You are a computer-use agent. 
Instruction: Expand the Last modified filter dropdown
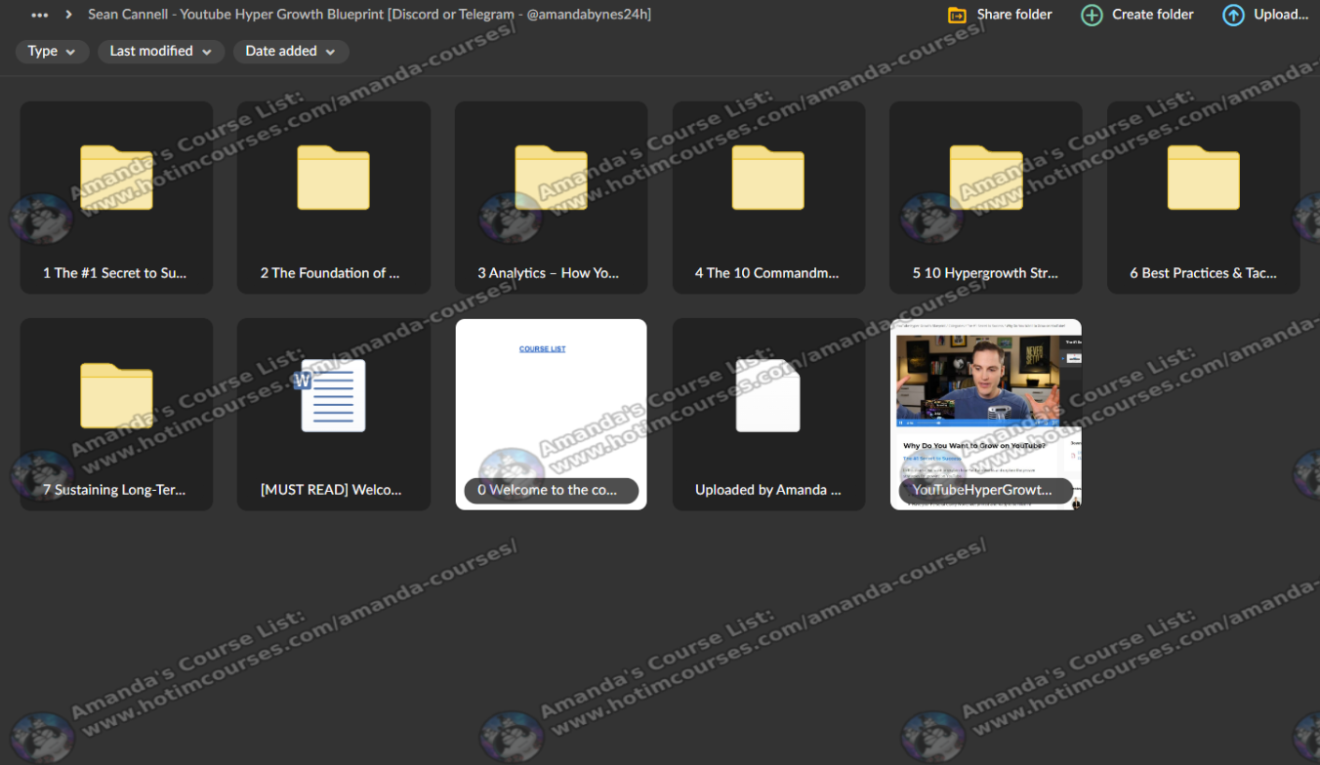[160, 51]
